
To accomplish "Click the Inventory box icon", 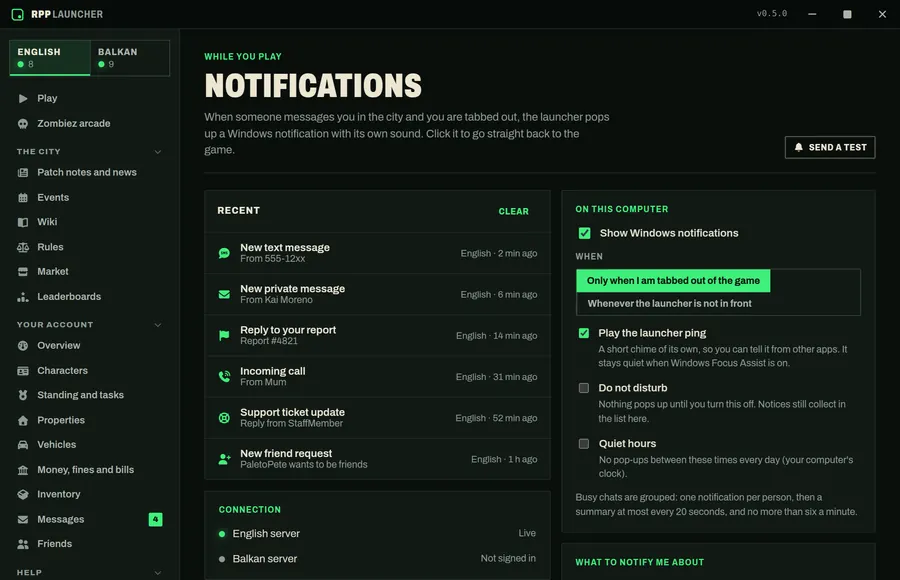I will 23,494.
